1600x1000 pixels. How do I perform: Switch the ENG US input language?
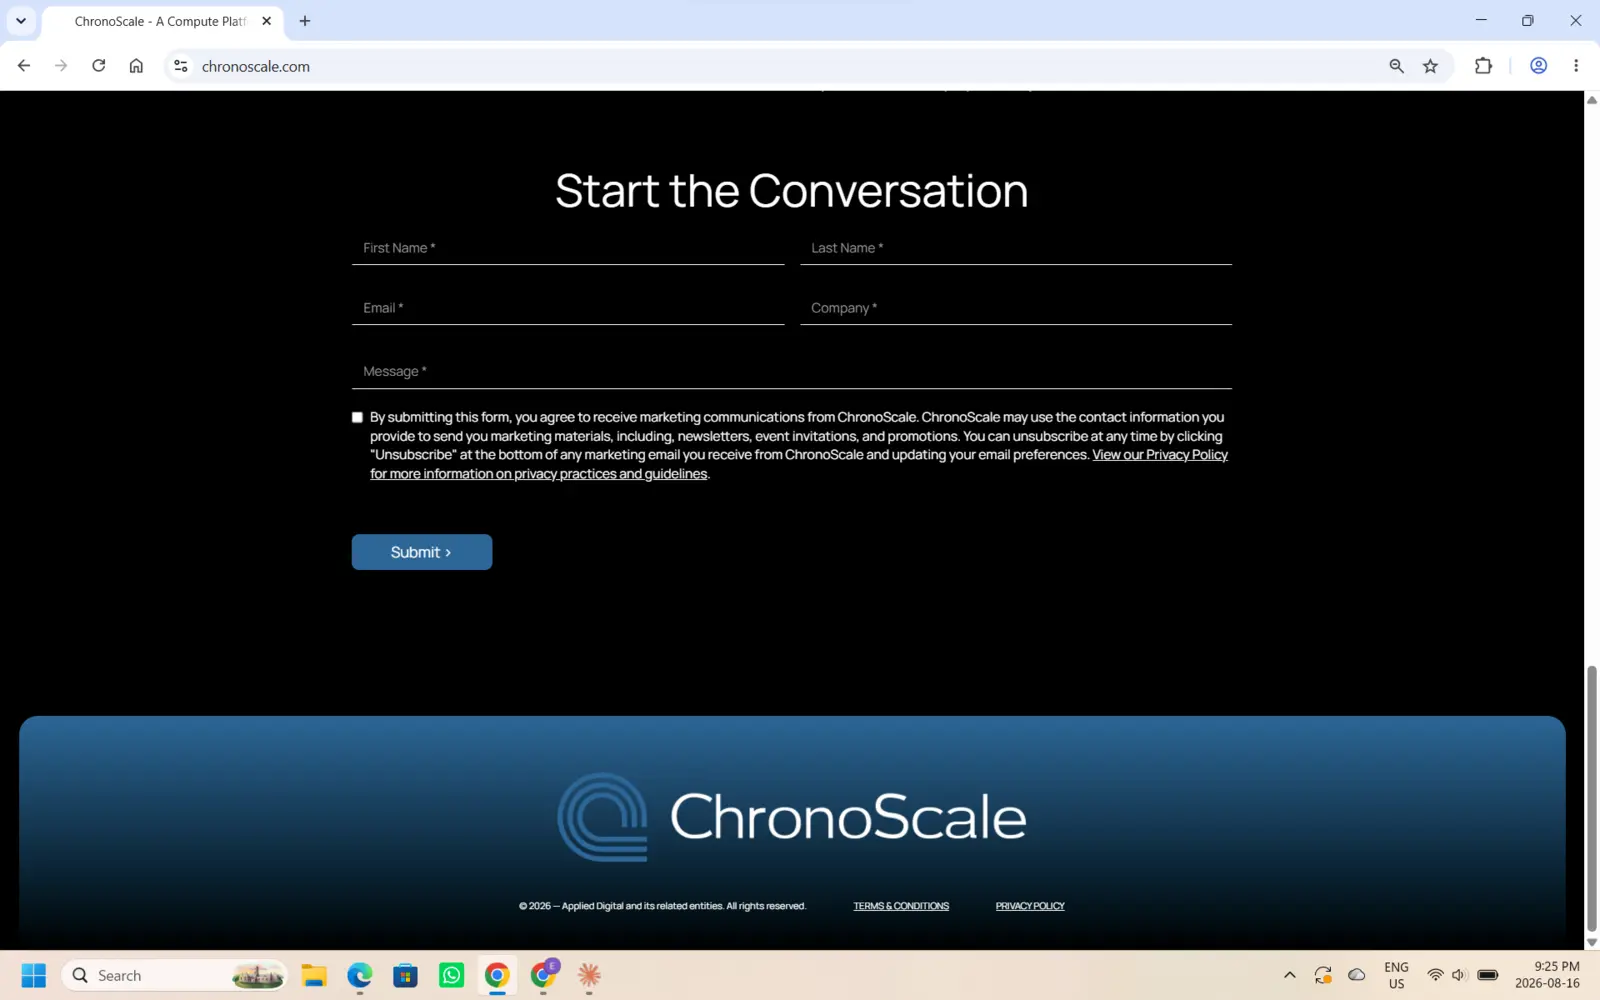tap(1396, 975)
